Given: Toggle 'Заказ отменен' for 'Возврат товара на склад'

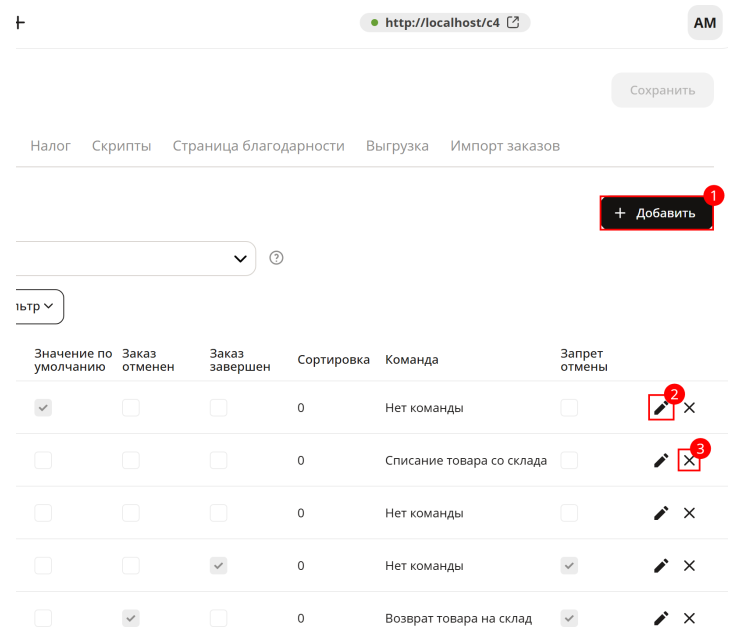Looking at the screenshot, I should 131,618.
